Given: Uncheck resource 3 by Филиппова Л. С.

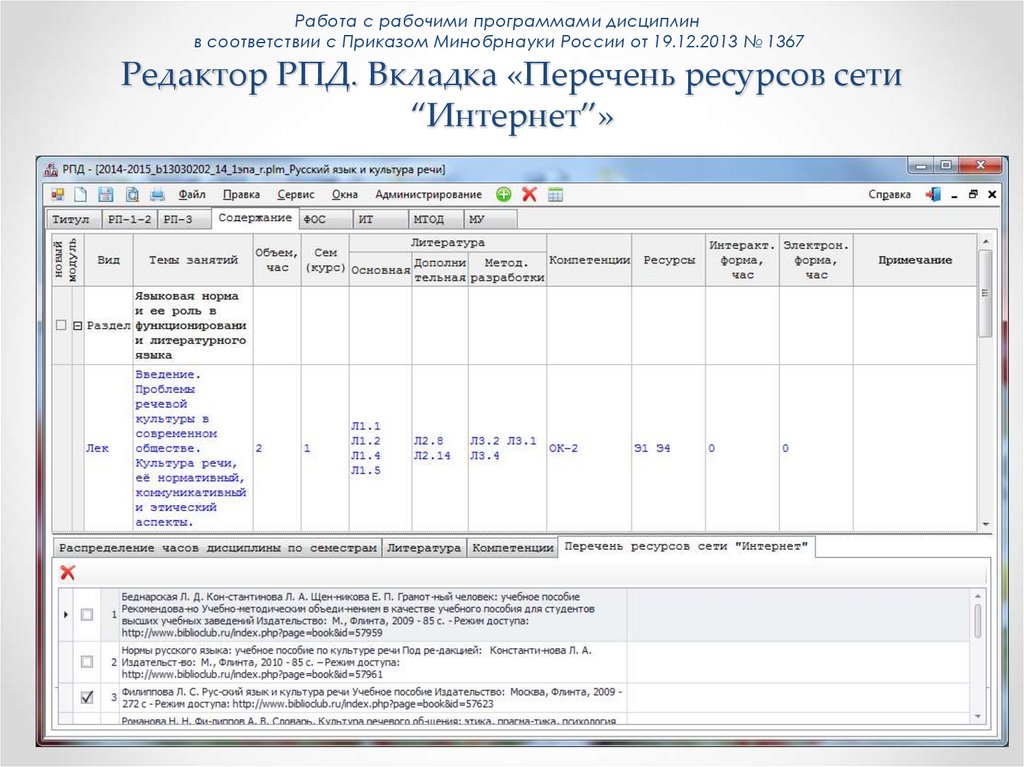Looking at the screenshot, I should click(x=85, y=697).
